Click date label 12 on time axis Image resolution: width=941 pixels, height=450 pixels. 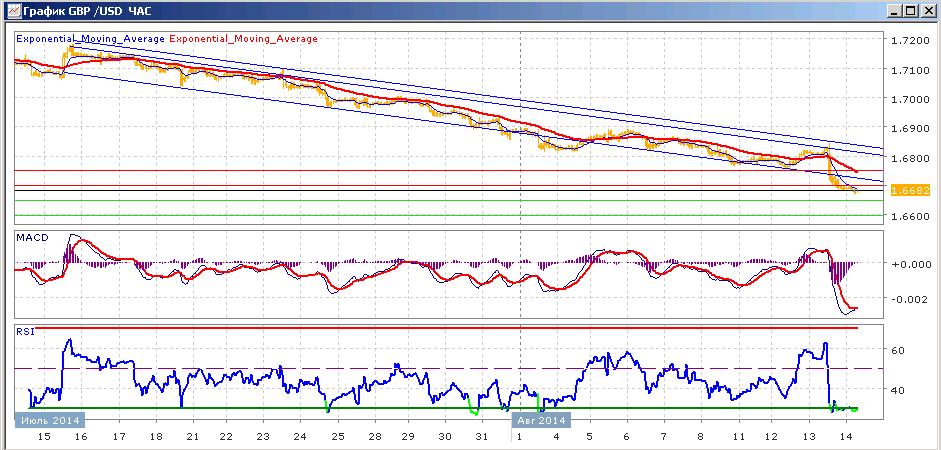[x=772, y=437]
